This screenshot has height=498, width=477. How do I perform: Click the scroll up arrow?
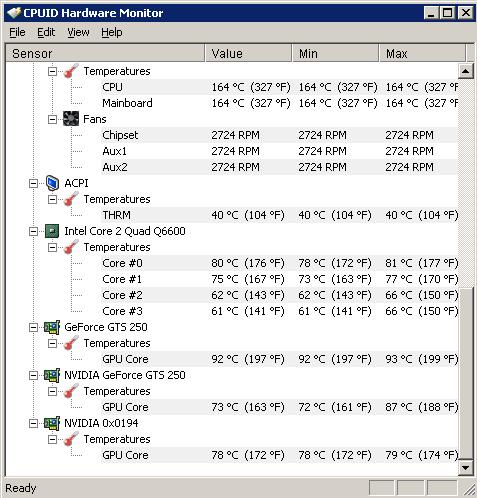click(x=465, y=71)
